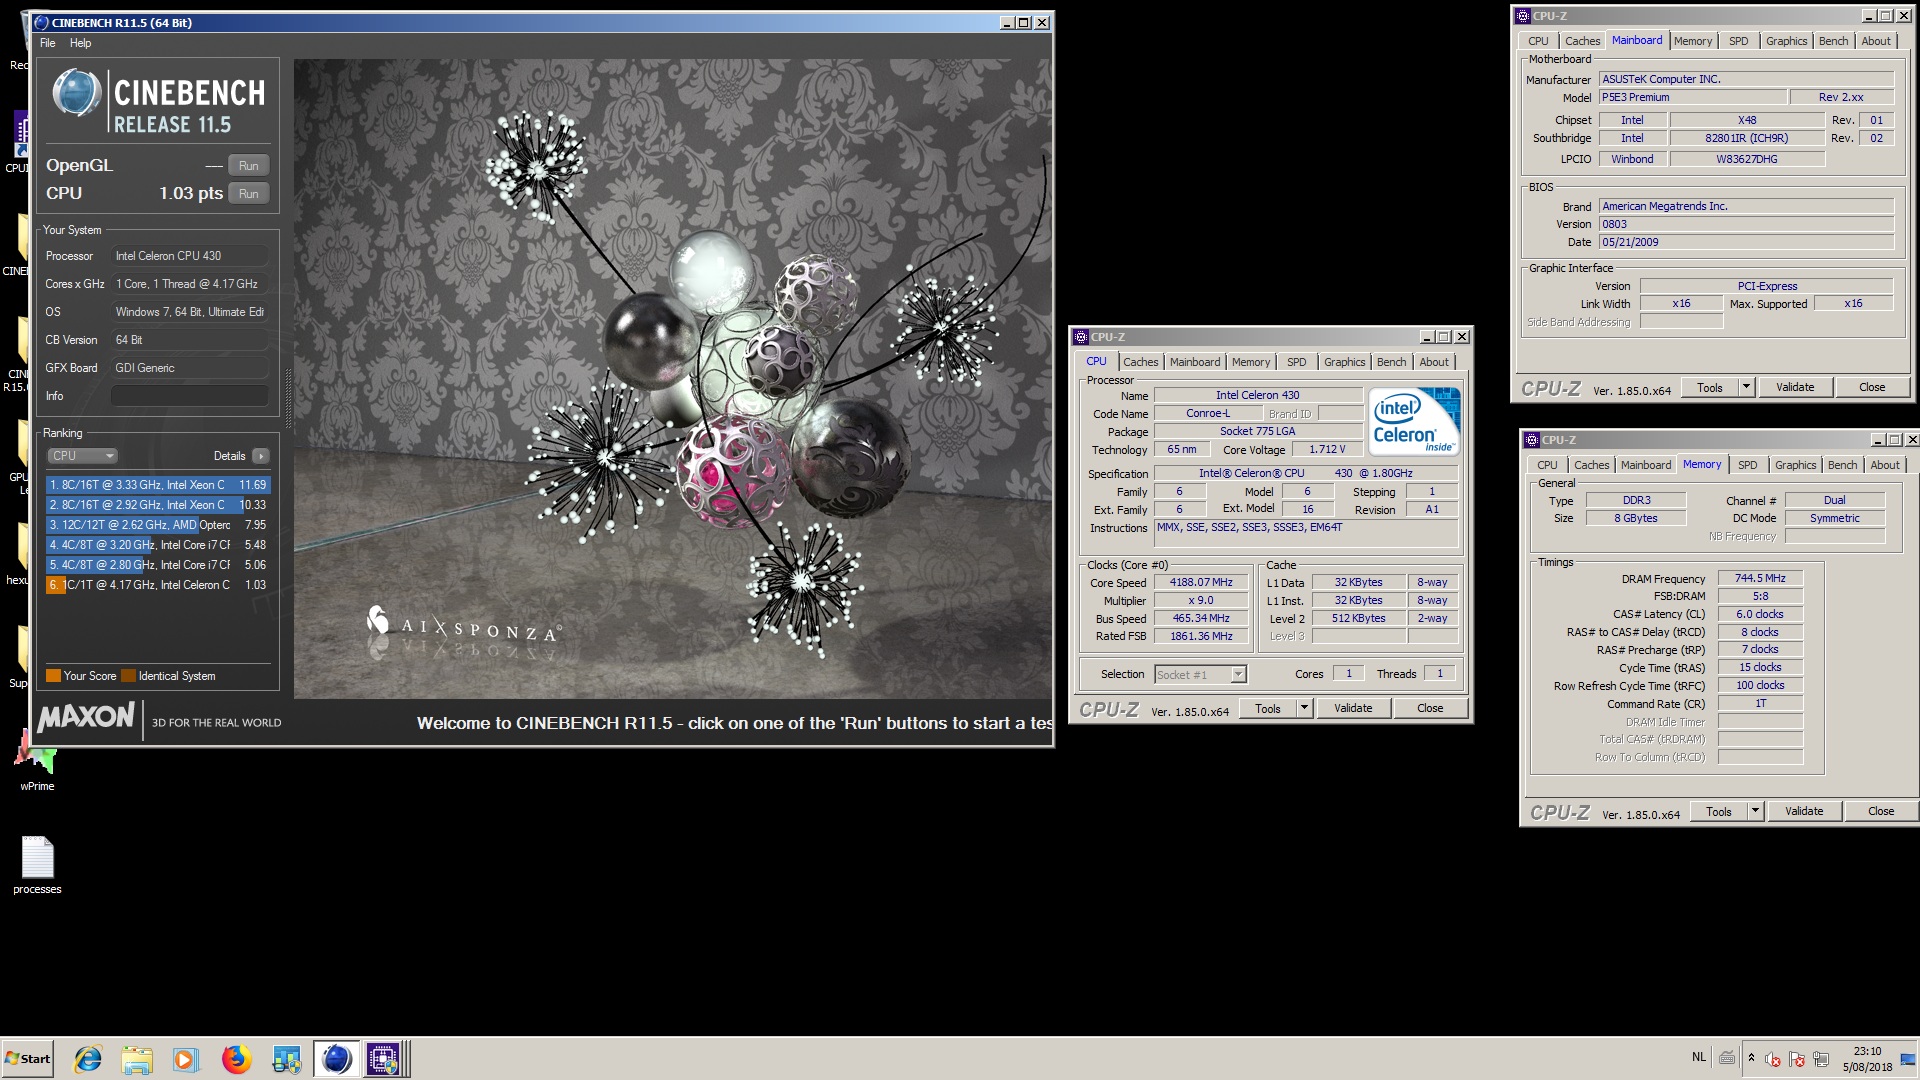Select ranking entry 12C/12T AMD Opteron
This screenshot has height=1080, width=1920.
point(158,525)
